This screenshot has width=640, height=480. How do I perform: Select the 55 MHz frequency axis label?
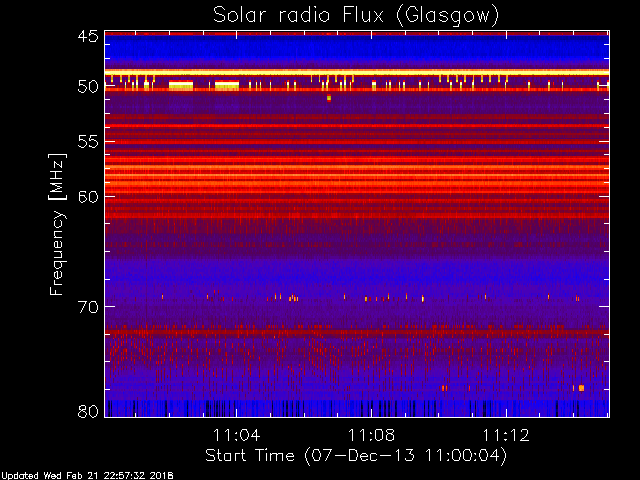[88, 142]
